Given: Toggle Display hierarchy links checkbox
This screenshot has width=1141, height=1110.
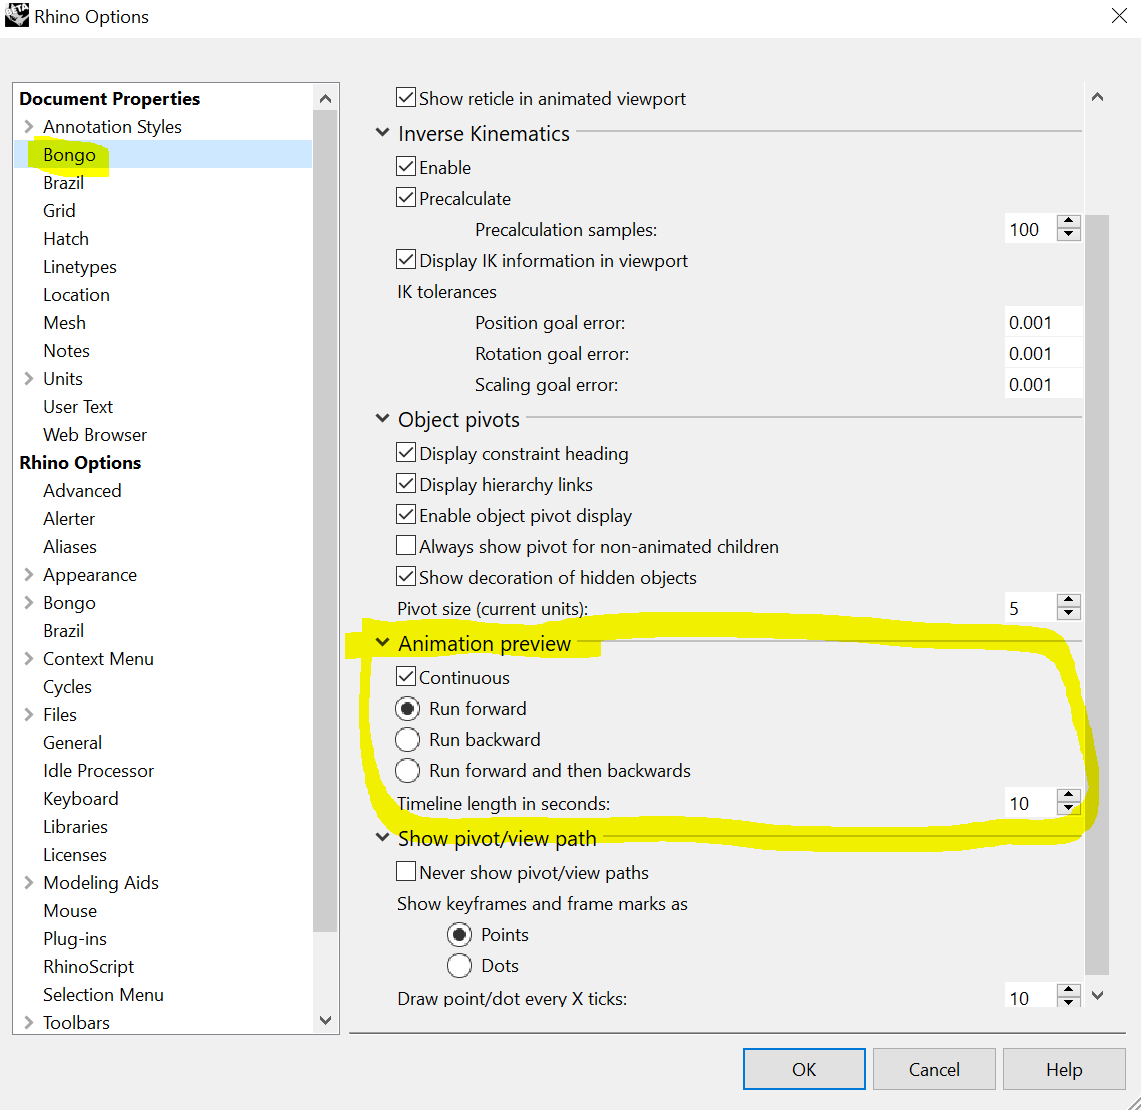Looking at the screenshot, I should (x=406, y=484).
